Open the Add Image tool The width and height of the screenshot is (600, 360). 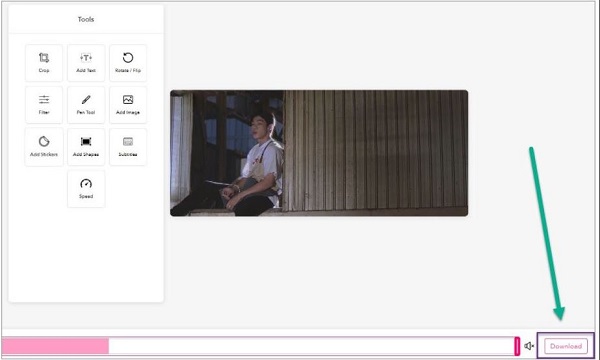point(128,105)
